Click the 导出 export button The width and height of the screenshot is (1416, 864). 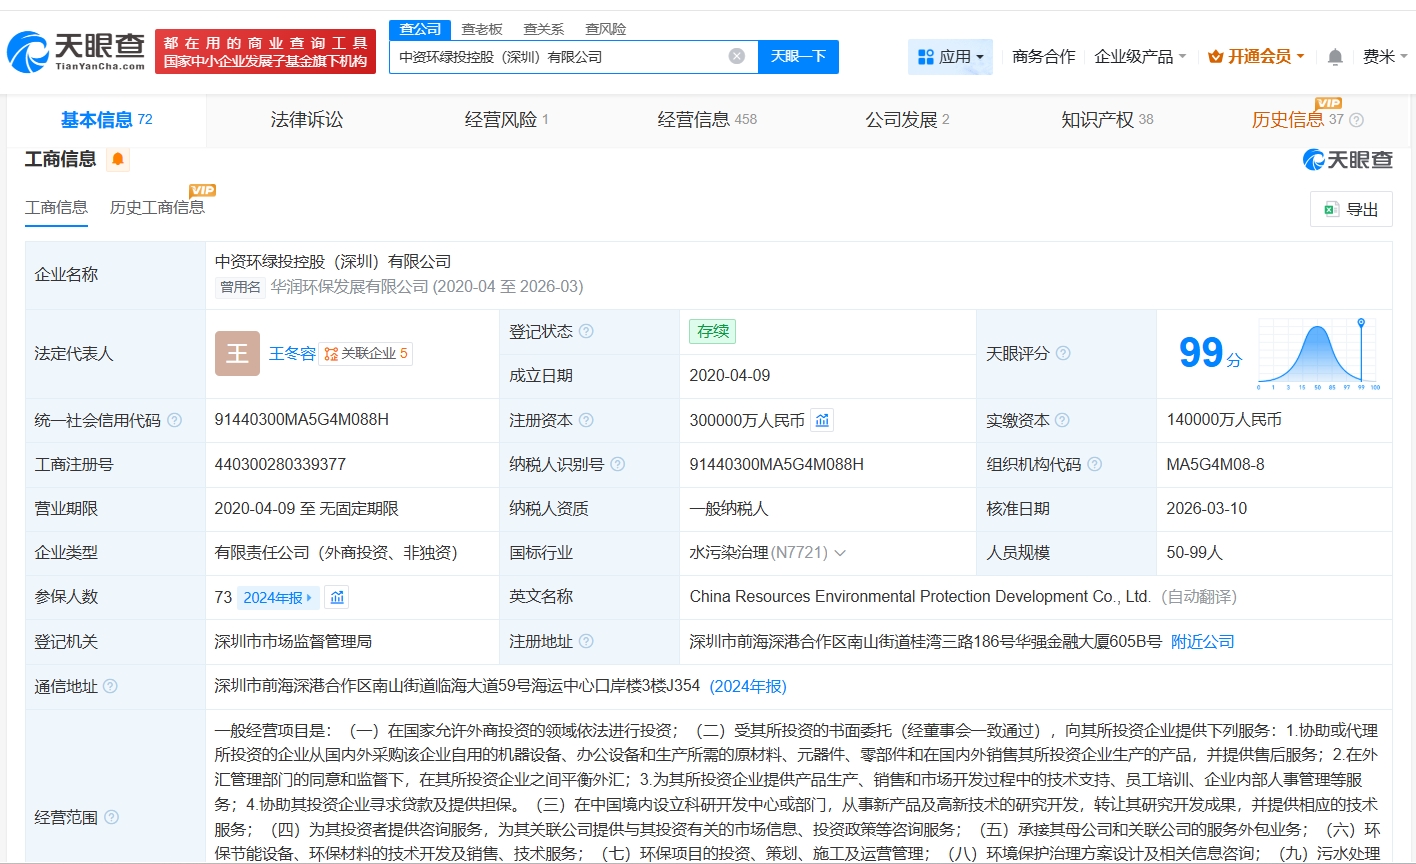[1351, 209]
